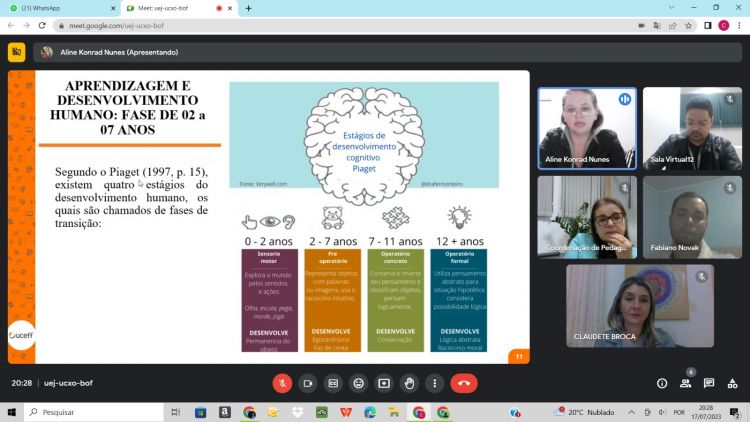Image resolution: width=750 pixels, height=422 pixels.
Task: Open more options three-dot menu
Action: pos(434,383)
